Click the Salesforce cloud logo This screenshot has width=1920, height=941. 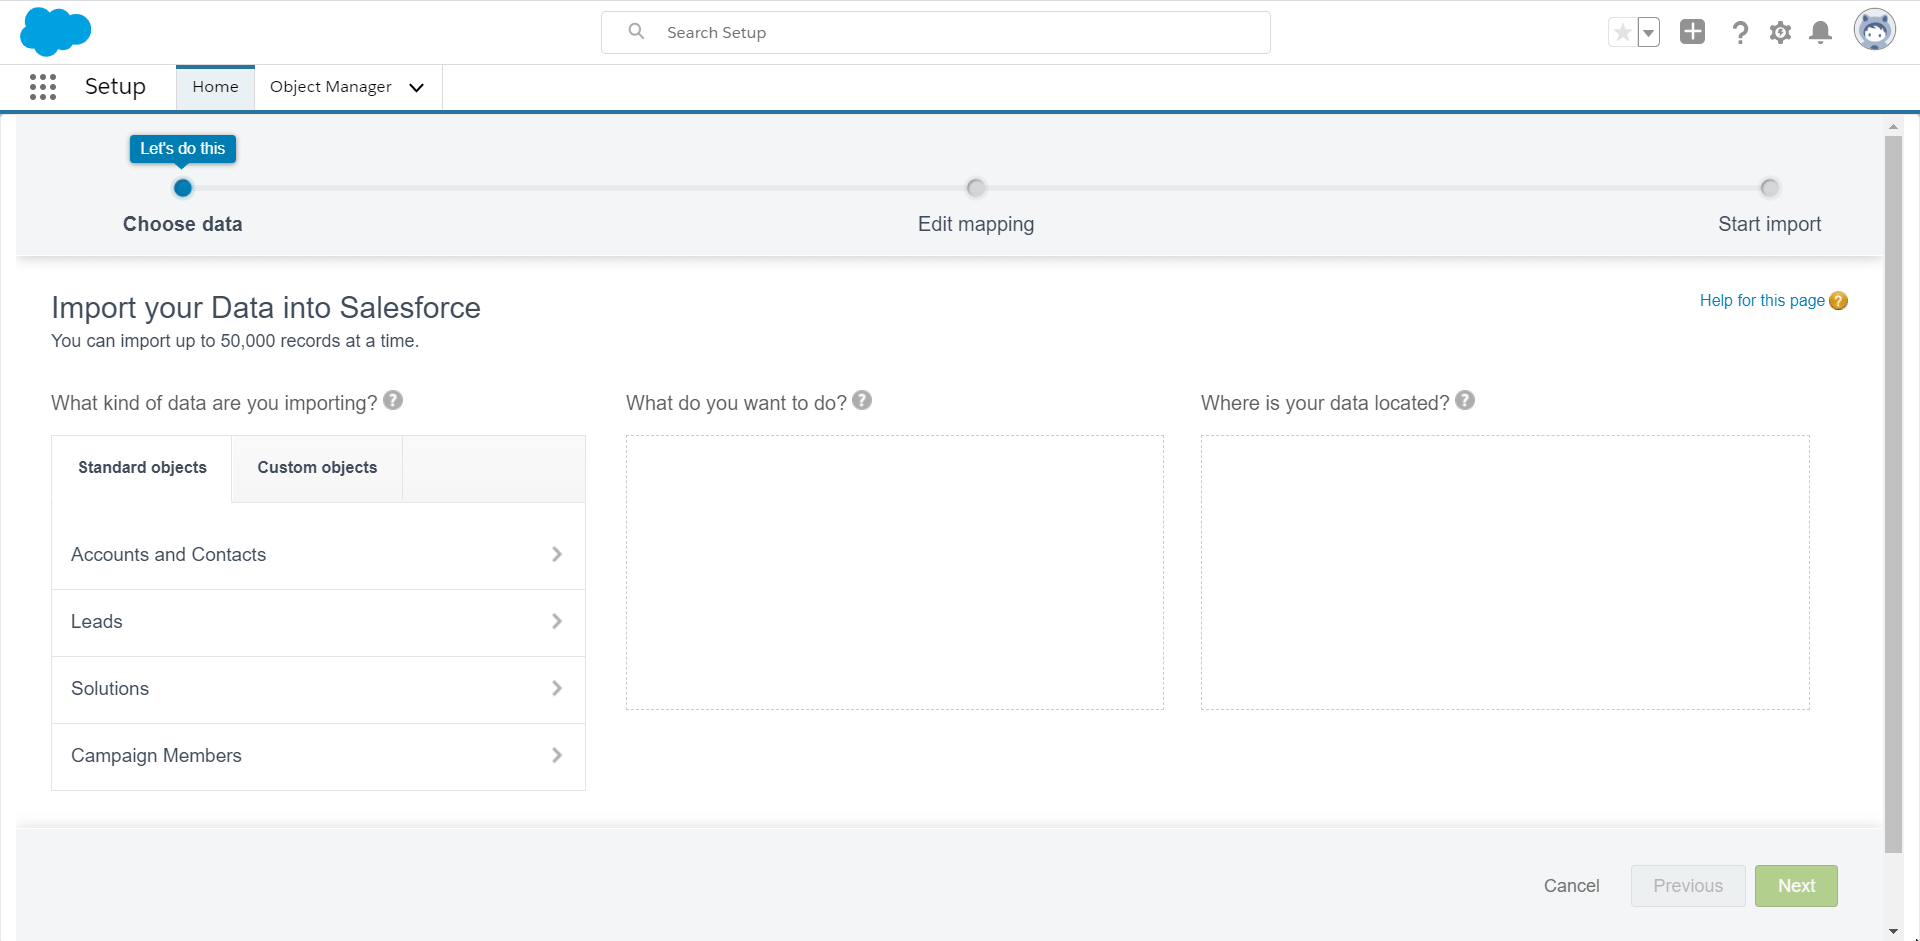point(55,31)
